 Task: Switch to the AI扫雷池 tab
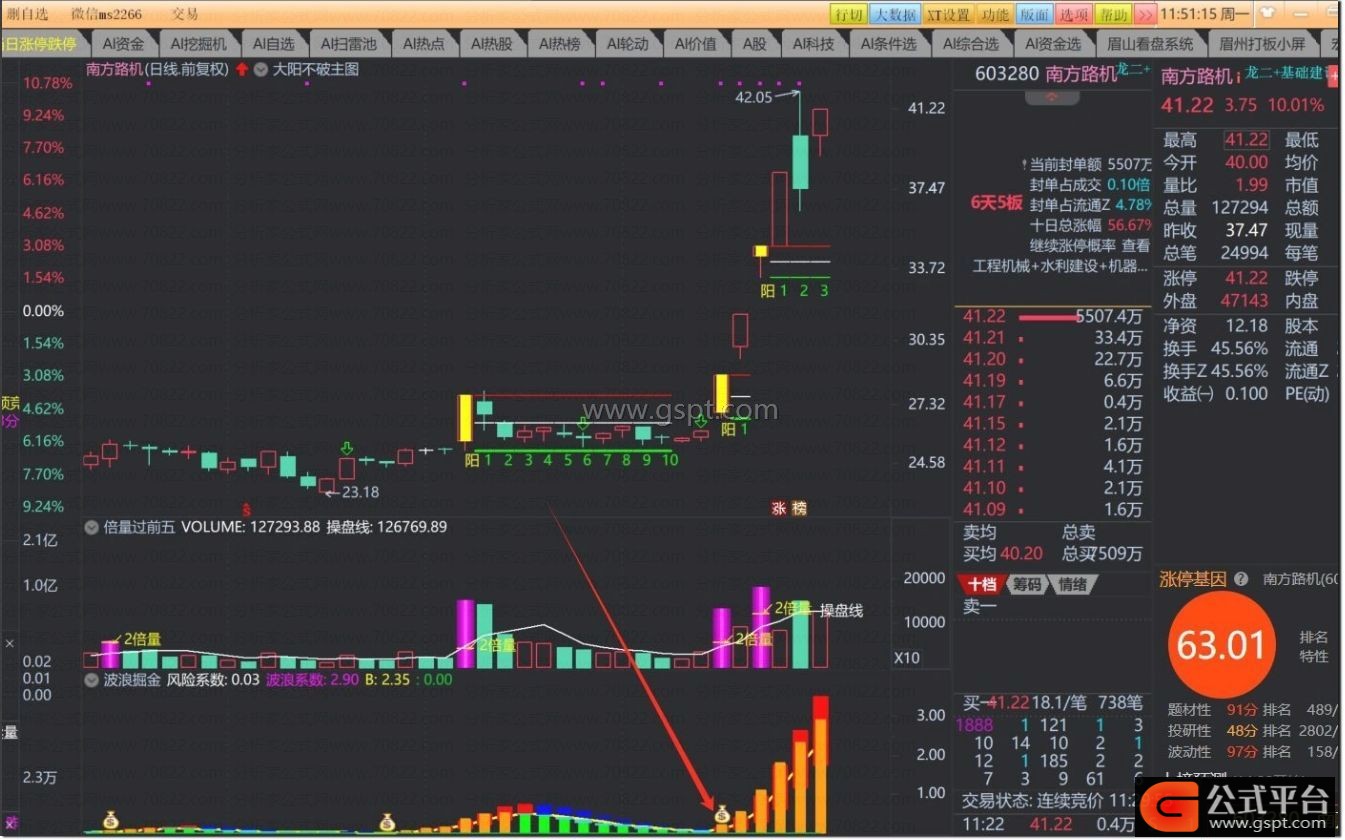point(349,44)
